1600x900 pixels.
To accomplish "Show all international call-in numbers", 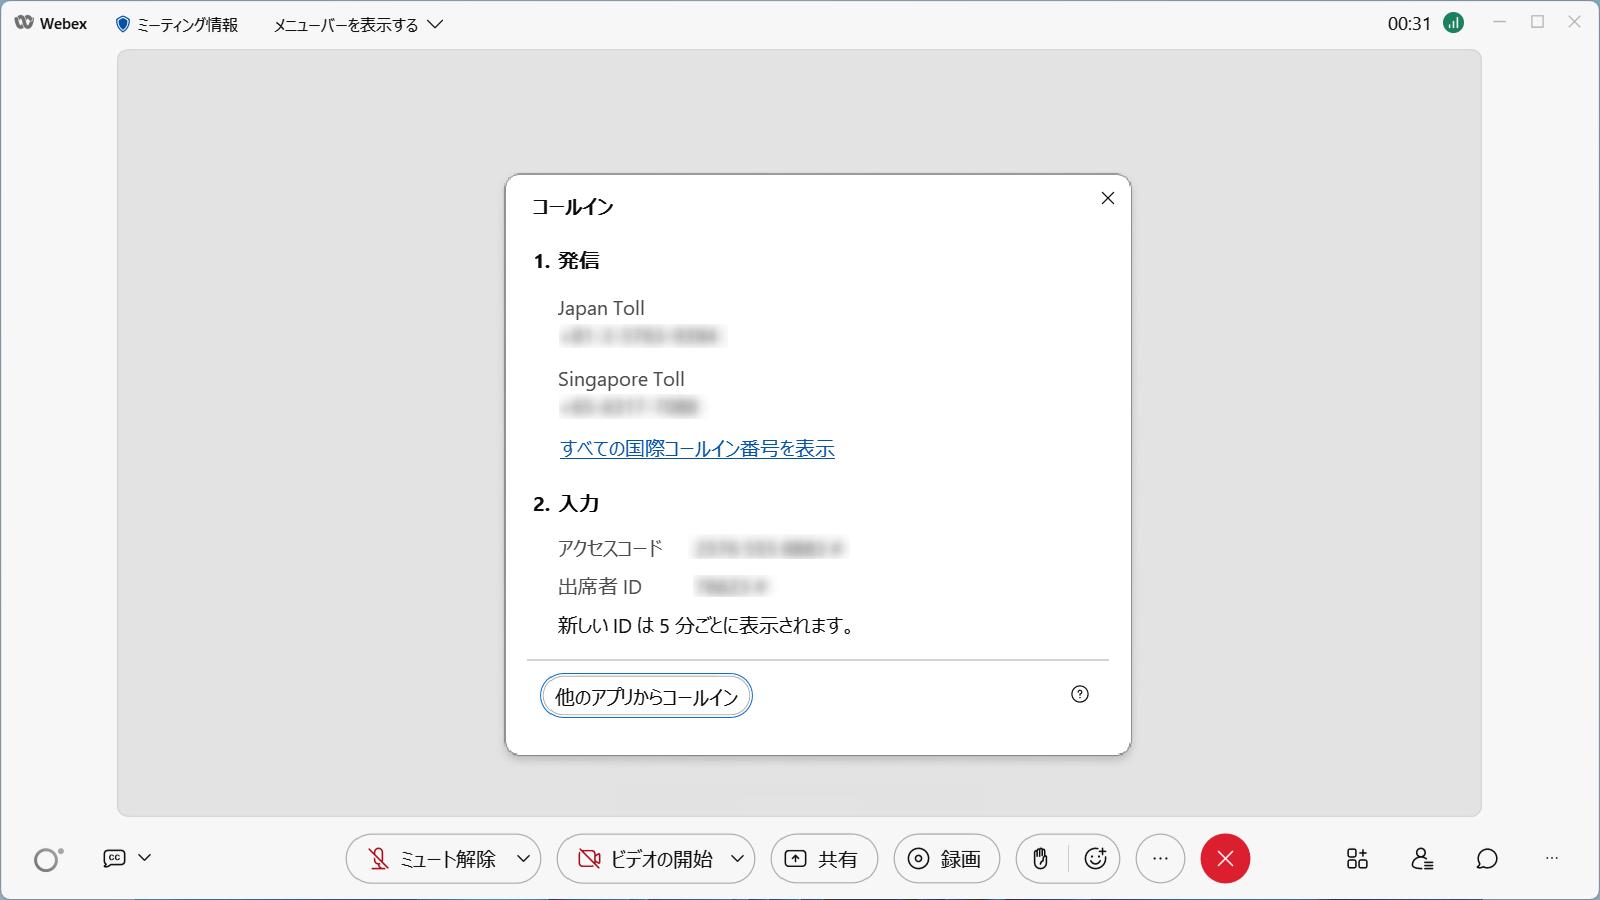I will 697,449.
